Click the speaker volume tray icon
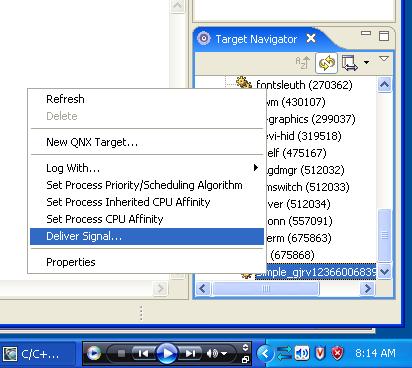This screenshot has width=412, height=368. click(x=302, y=354)
